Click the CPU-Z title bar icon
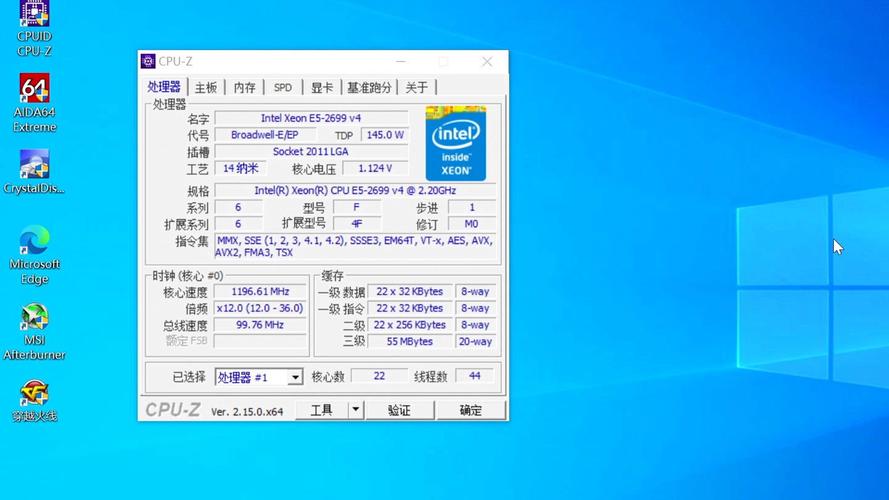The height and width of the screenshot is (500, 889). coord(148,61)
